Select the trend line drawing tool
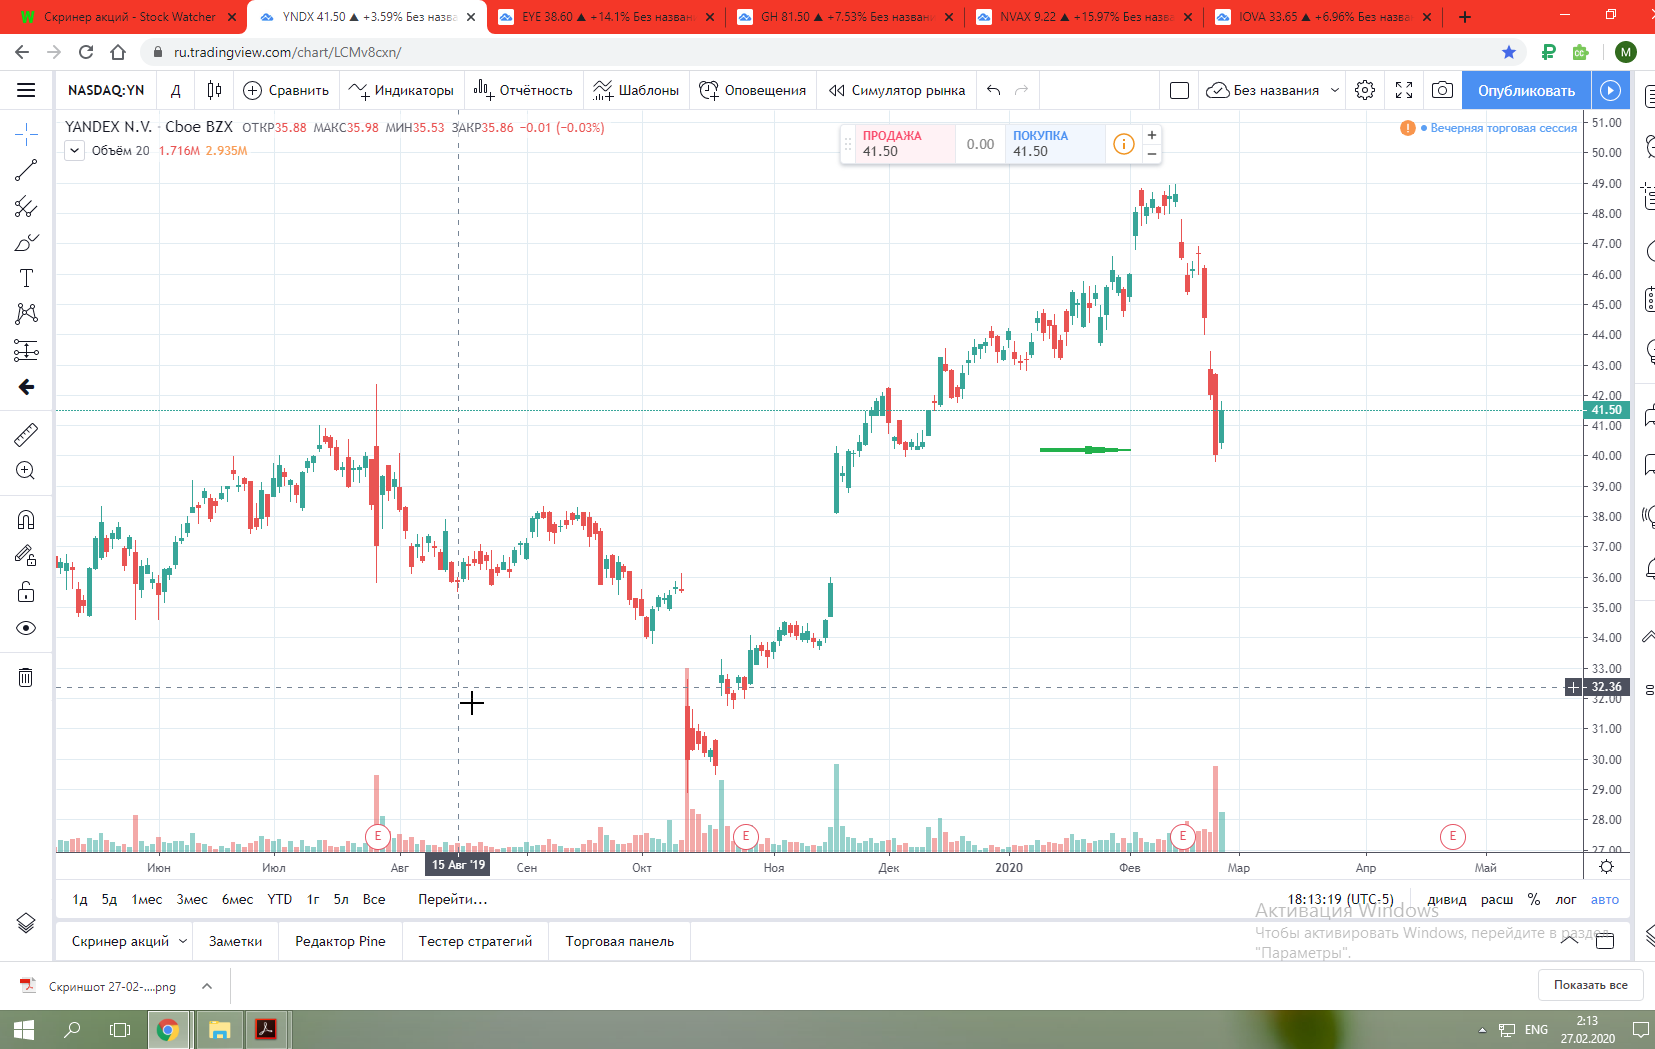1655x1049 pixels. tap(26, 170)
